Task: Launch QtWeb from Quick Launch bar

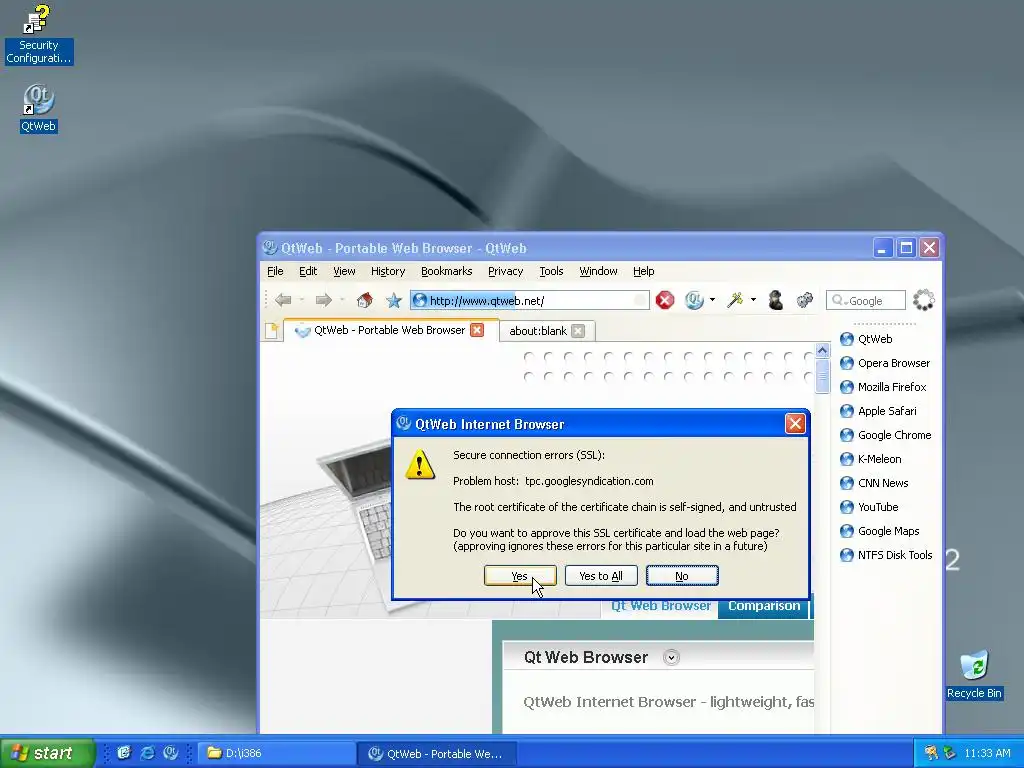Action: point(170,753)
